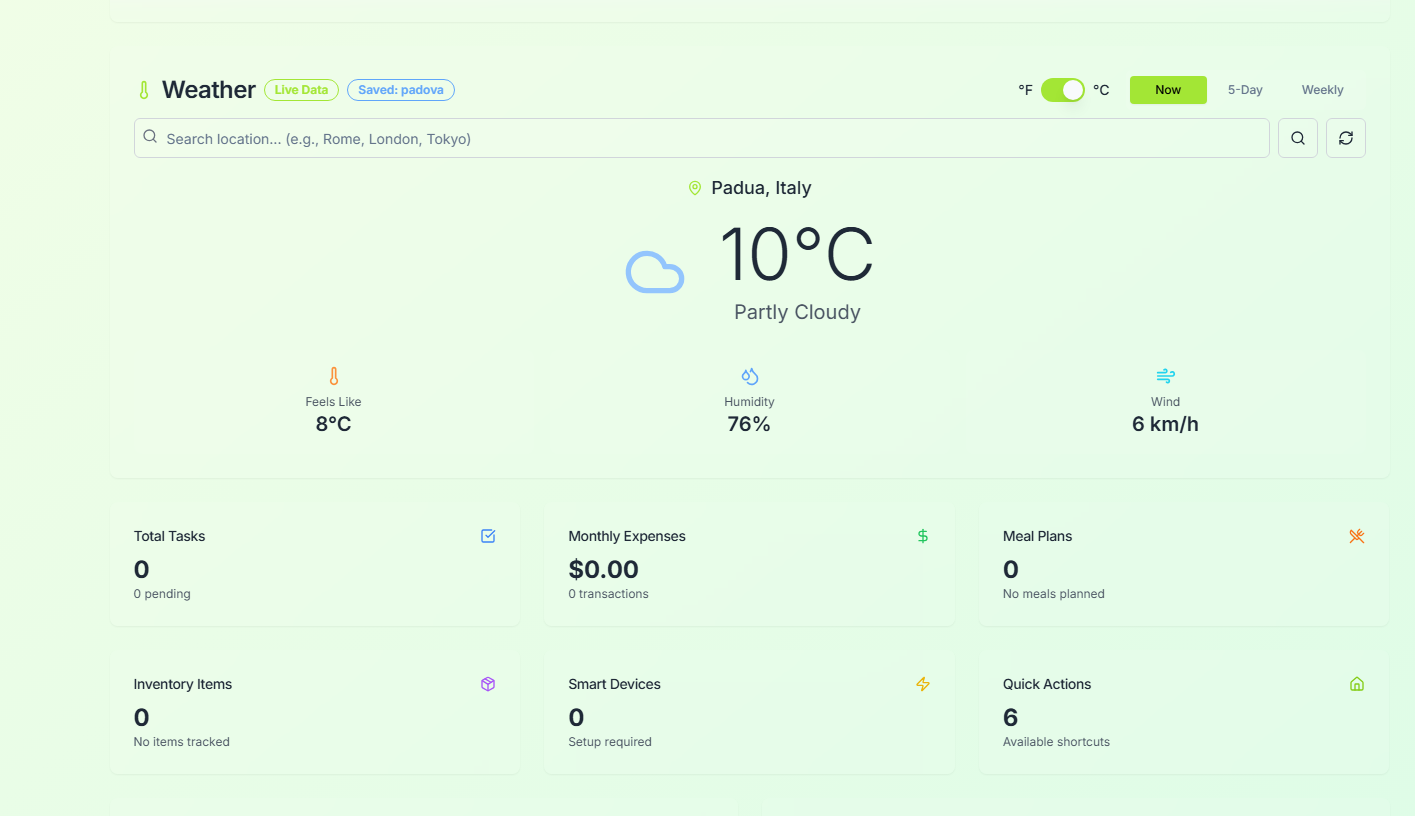Click the location pin beside Padua, Italy
Image resolution: width=1415 pixels, height=816 pixels.
tap(695, 187)
